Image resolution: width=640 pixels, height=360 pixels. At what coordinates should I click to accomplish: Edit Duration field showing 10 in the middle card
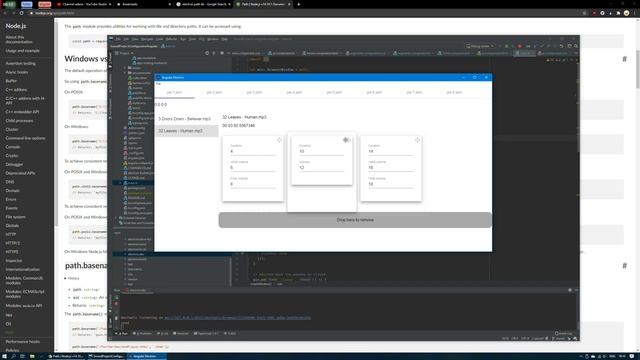coord(322,151)
